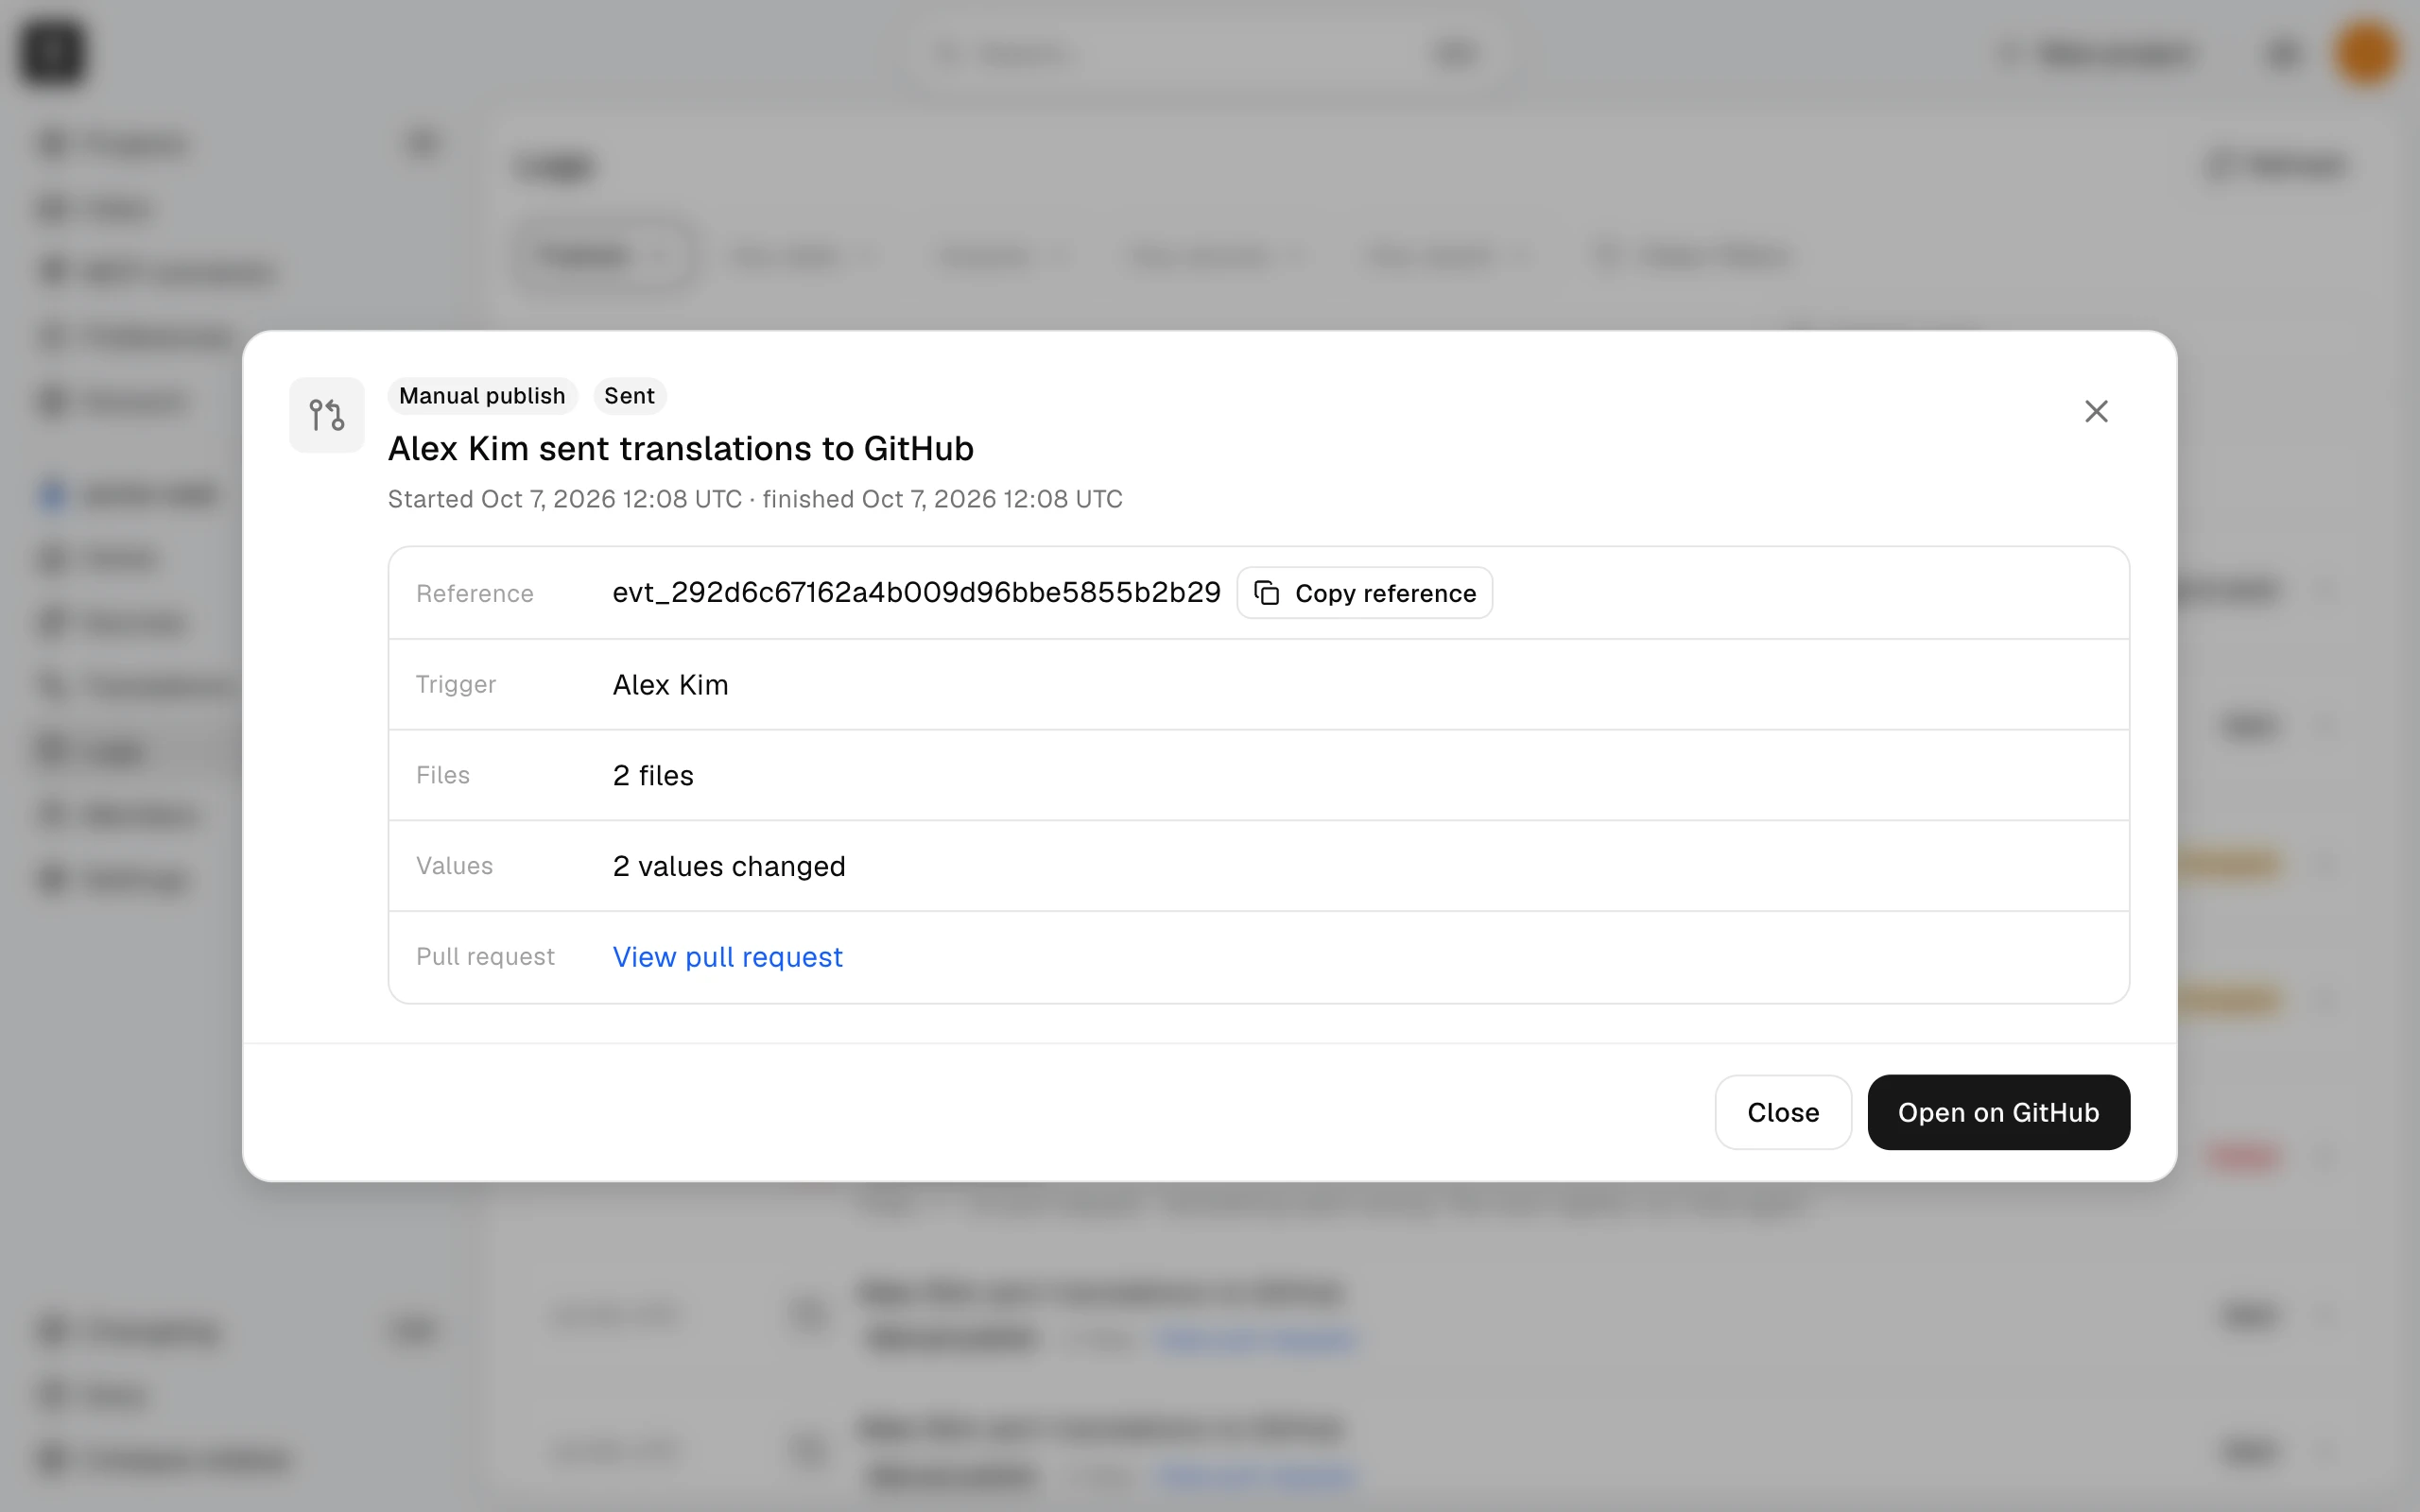The image size is (2420, 1512).
Task: Click the app logo in the top-left corner
Action: (53, 52)
